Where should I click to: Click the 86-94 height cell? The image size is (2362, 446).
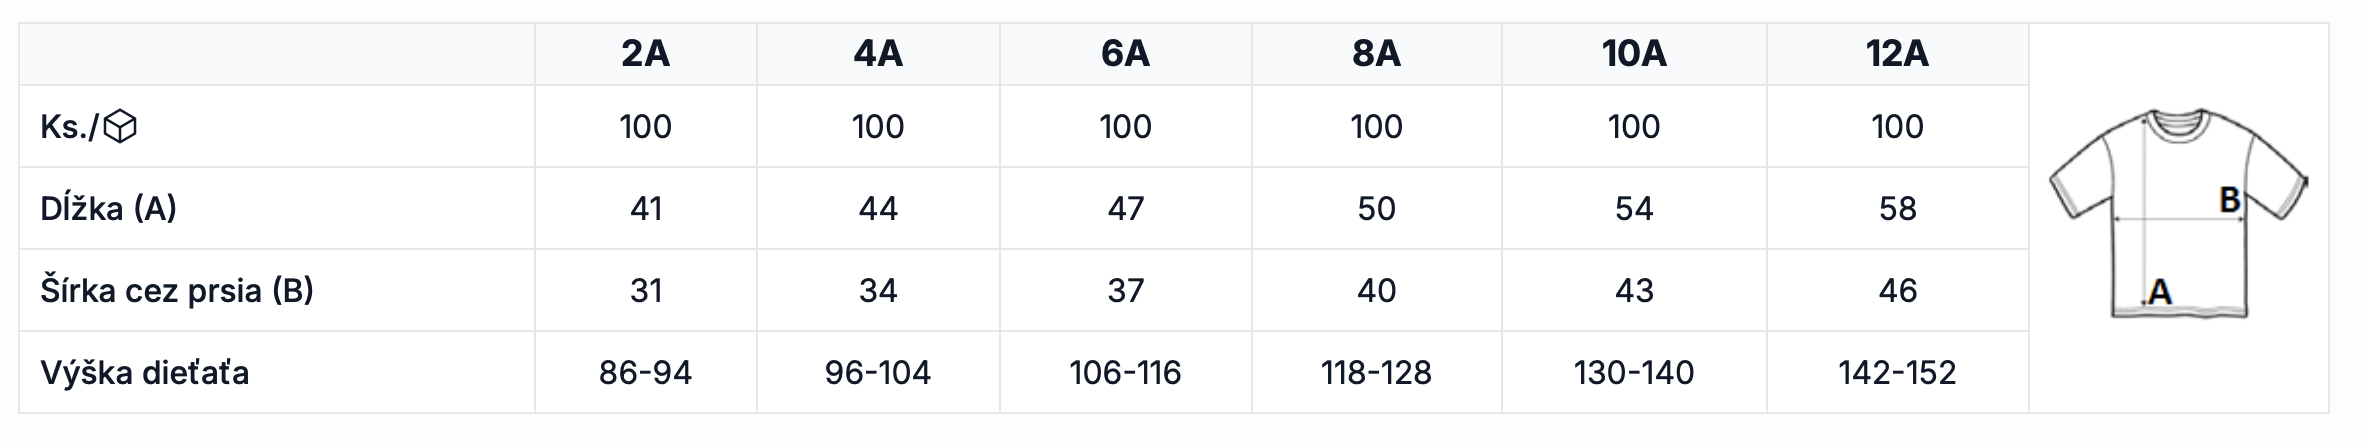tap(645, 373)
